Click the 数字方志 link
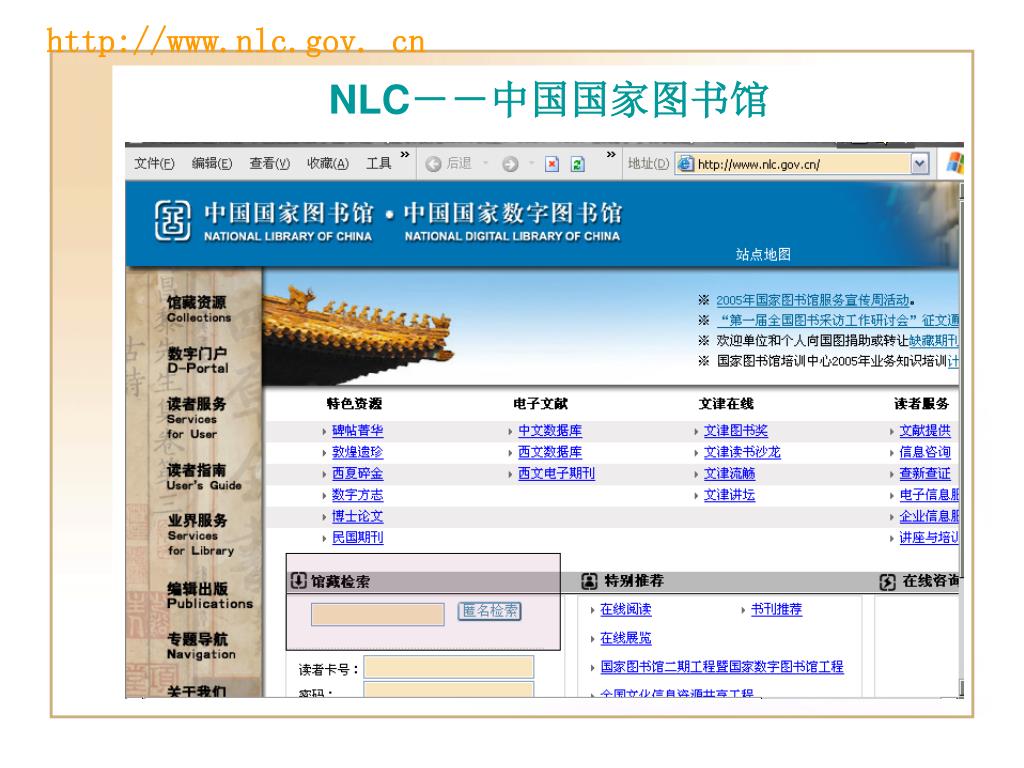Screen dimensions: 1024x768 (357, 495)
